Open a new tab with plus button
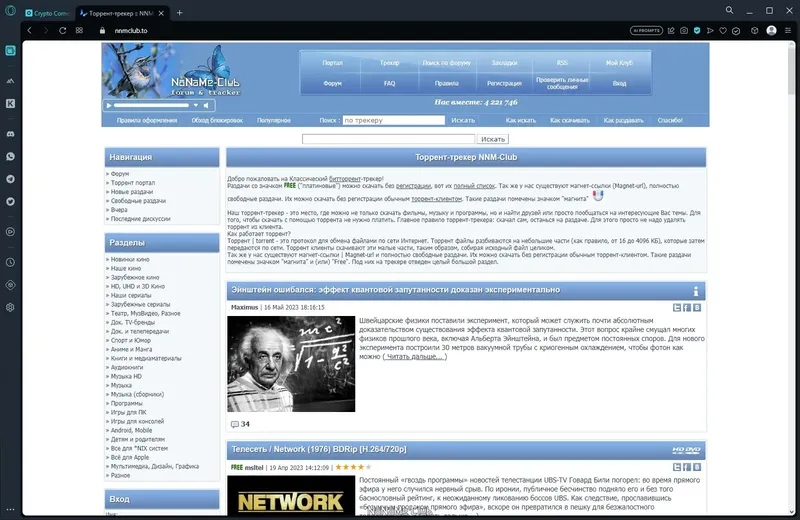This screenshot has width=800, height=520. tap(179, 13)
